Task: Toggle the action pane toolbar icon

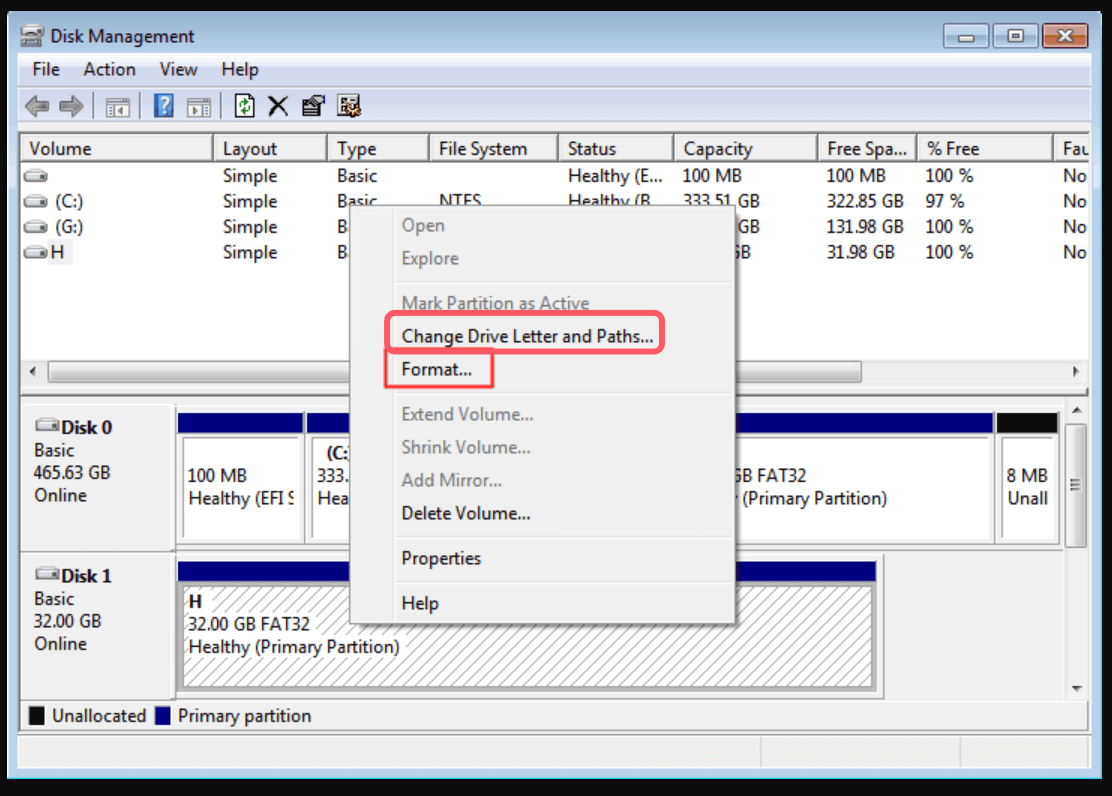Action: (x=198, y=106)
